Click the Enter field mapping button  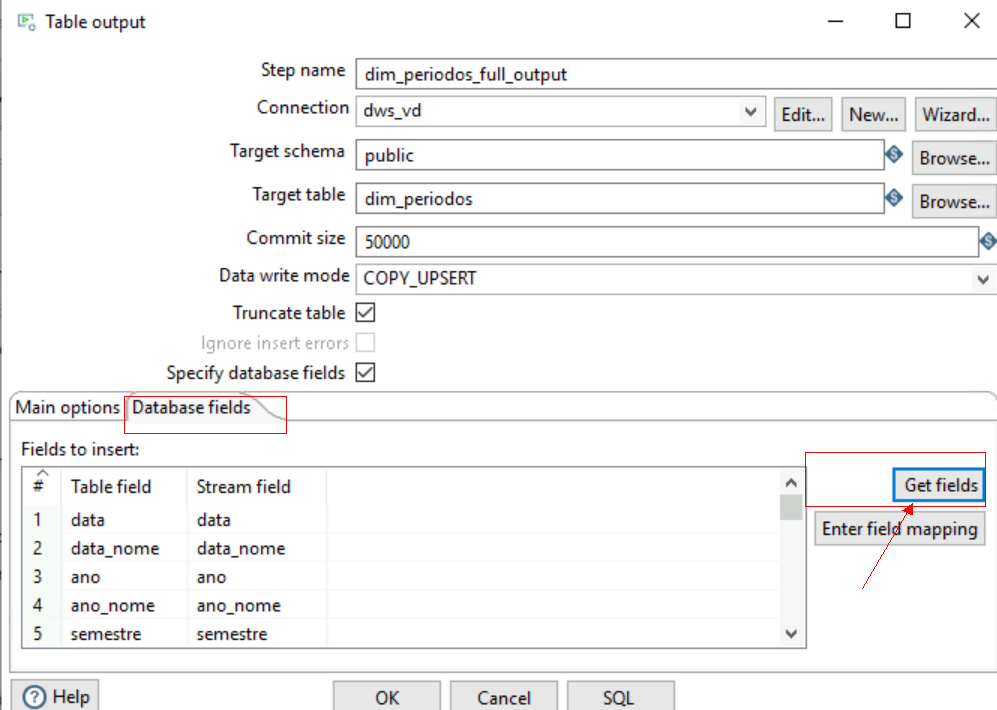click(x=899, y=529)
